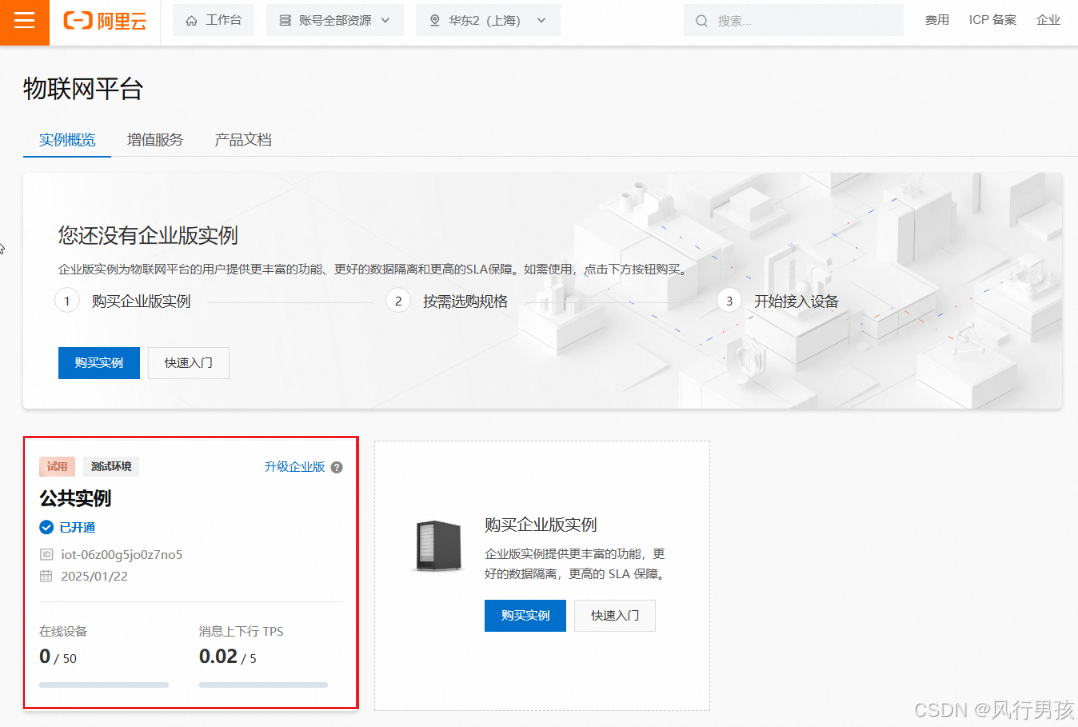
Task: Click help question mark beside 升级企业版
Action: pos(336,467)
